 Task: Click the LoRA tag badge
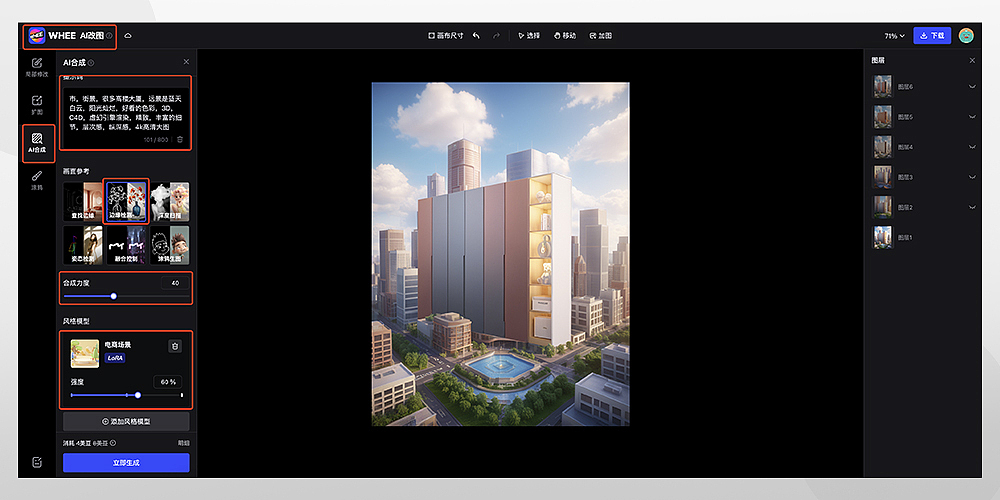coord(115,358)
